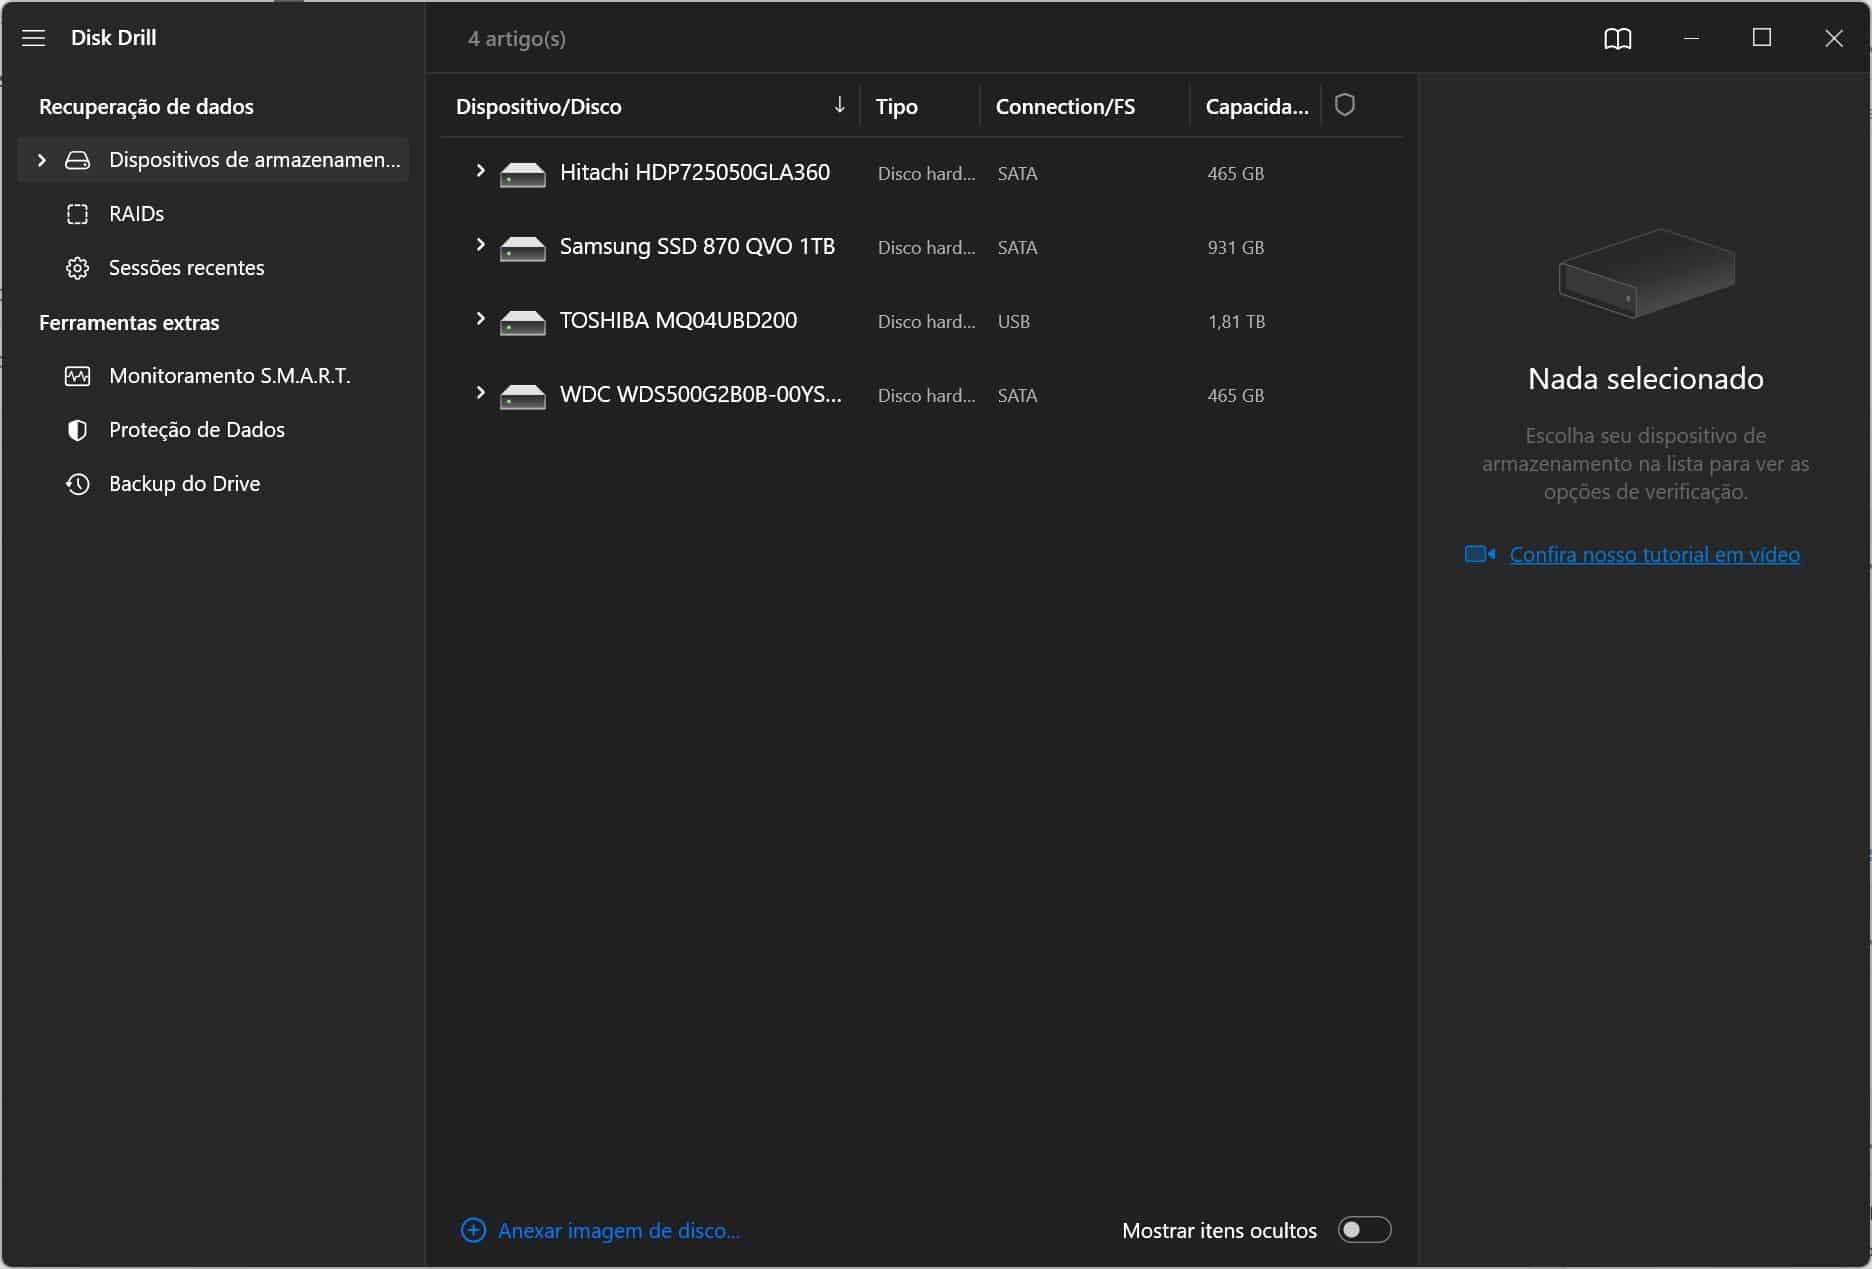Open Sessões recentes in the sidebar

186,268
